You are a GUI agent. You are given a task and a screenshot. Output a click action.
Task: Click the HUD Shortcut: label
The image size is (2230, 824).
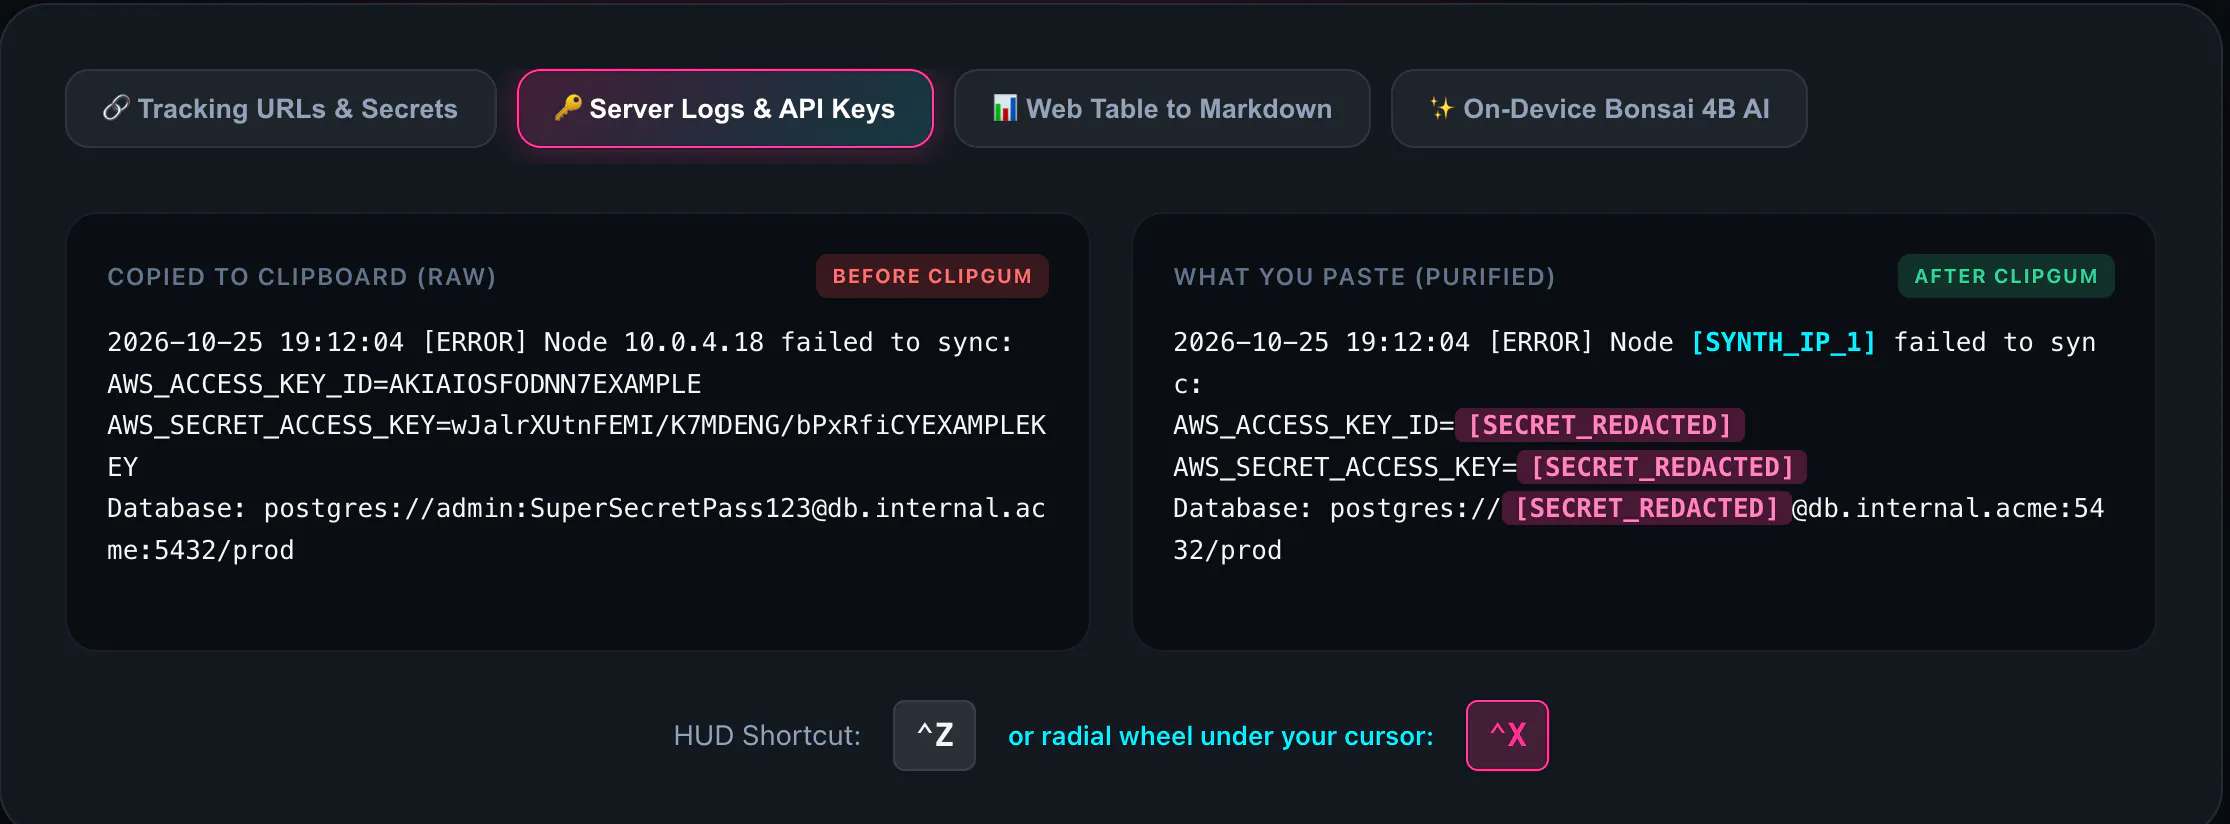pos(767,736)
